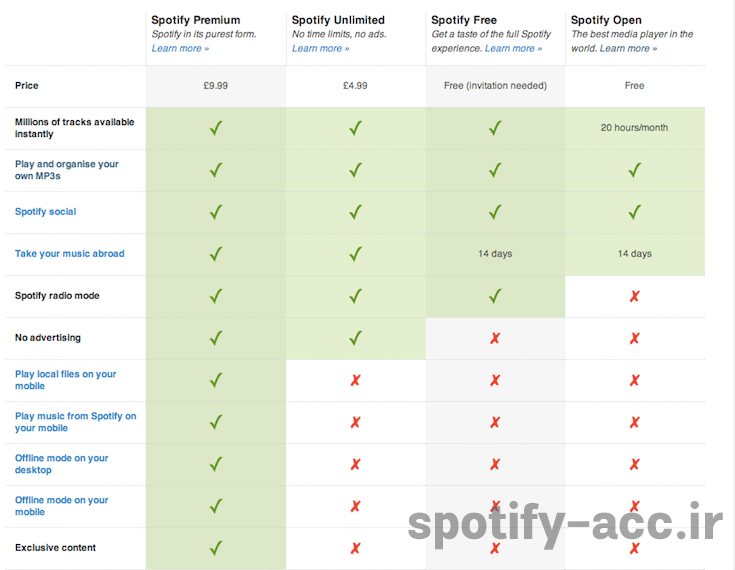This screenshot has height=570, width=735.
Task: Open Learn more under Spotify Unlimited
Action: pyautogui.click(x=320, y=48)
